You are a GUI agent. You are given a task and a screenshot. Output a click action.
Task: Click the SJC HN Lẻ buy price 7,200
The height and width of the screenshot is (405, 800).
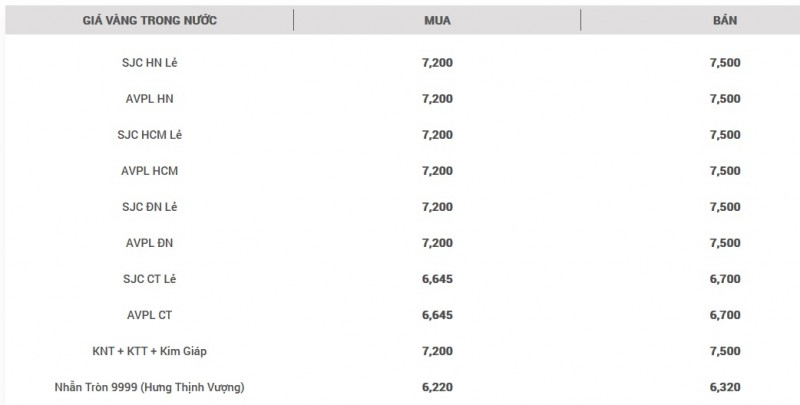click(x=437, y=63)
